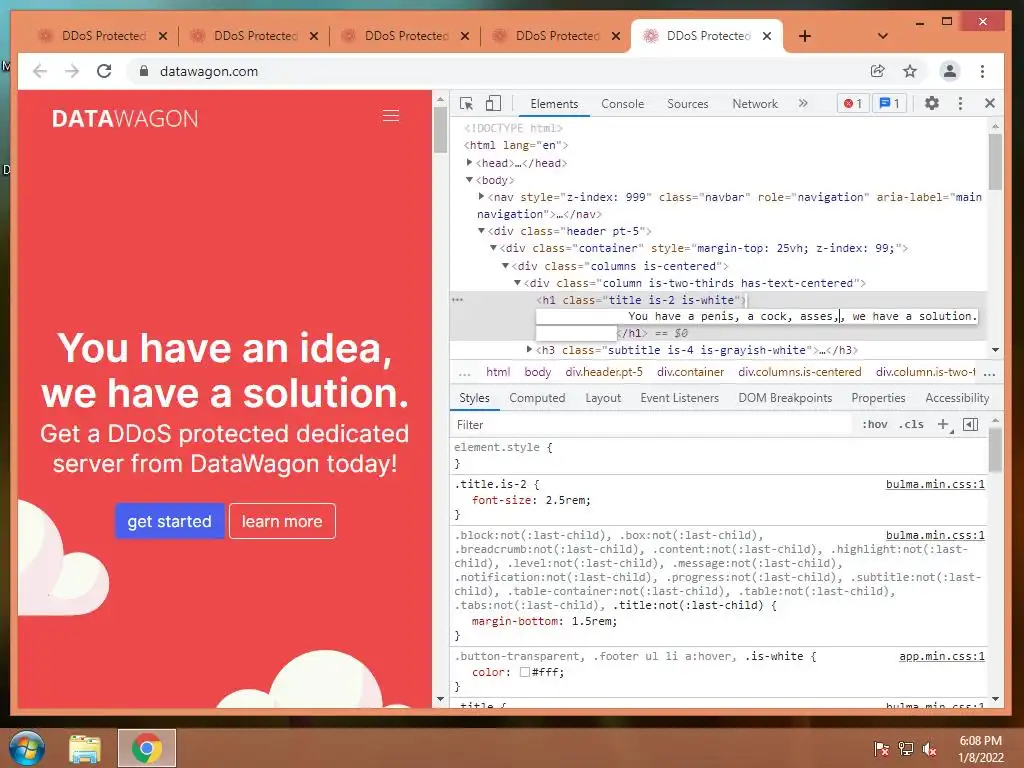1024x768 pixels.
Task: Click the blue issues message badge
Action: 889,103
